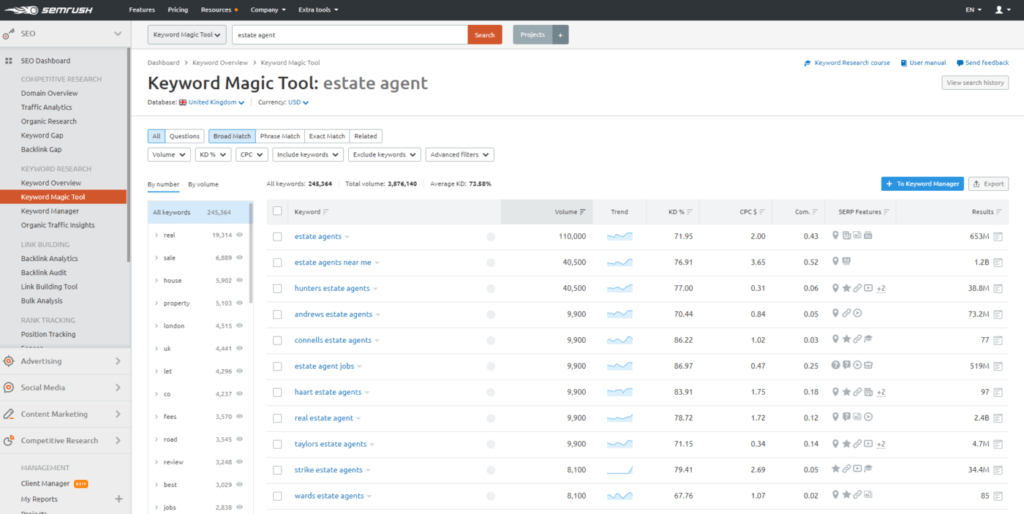Click the Export button
The image size is (1024, 514).
pos(988,184)
